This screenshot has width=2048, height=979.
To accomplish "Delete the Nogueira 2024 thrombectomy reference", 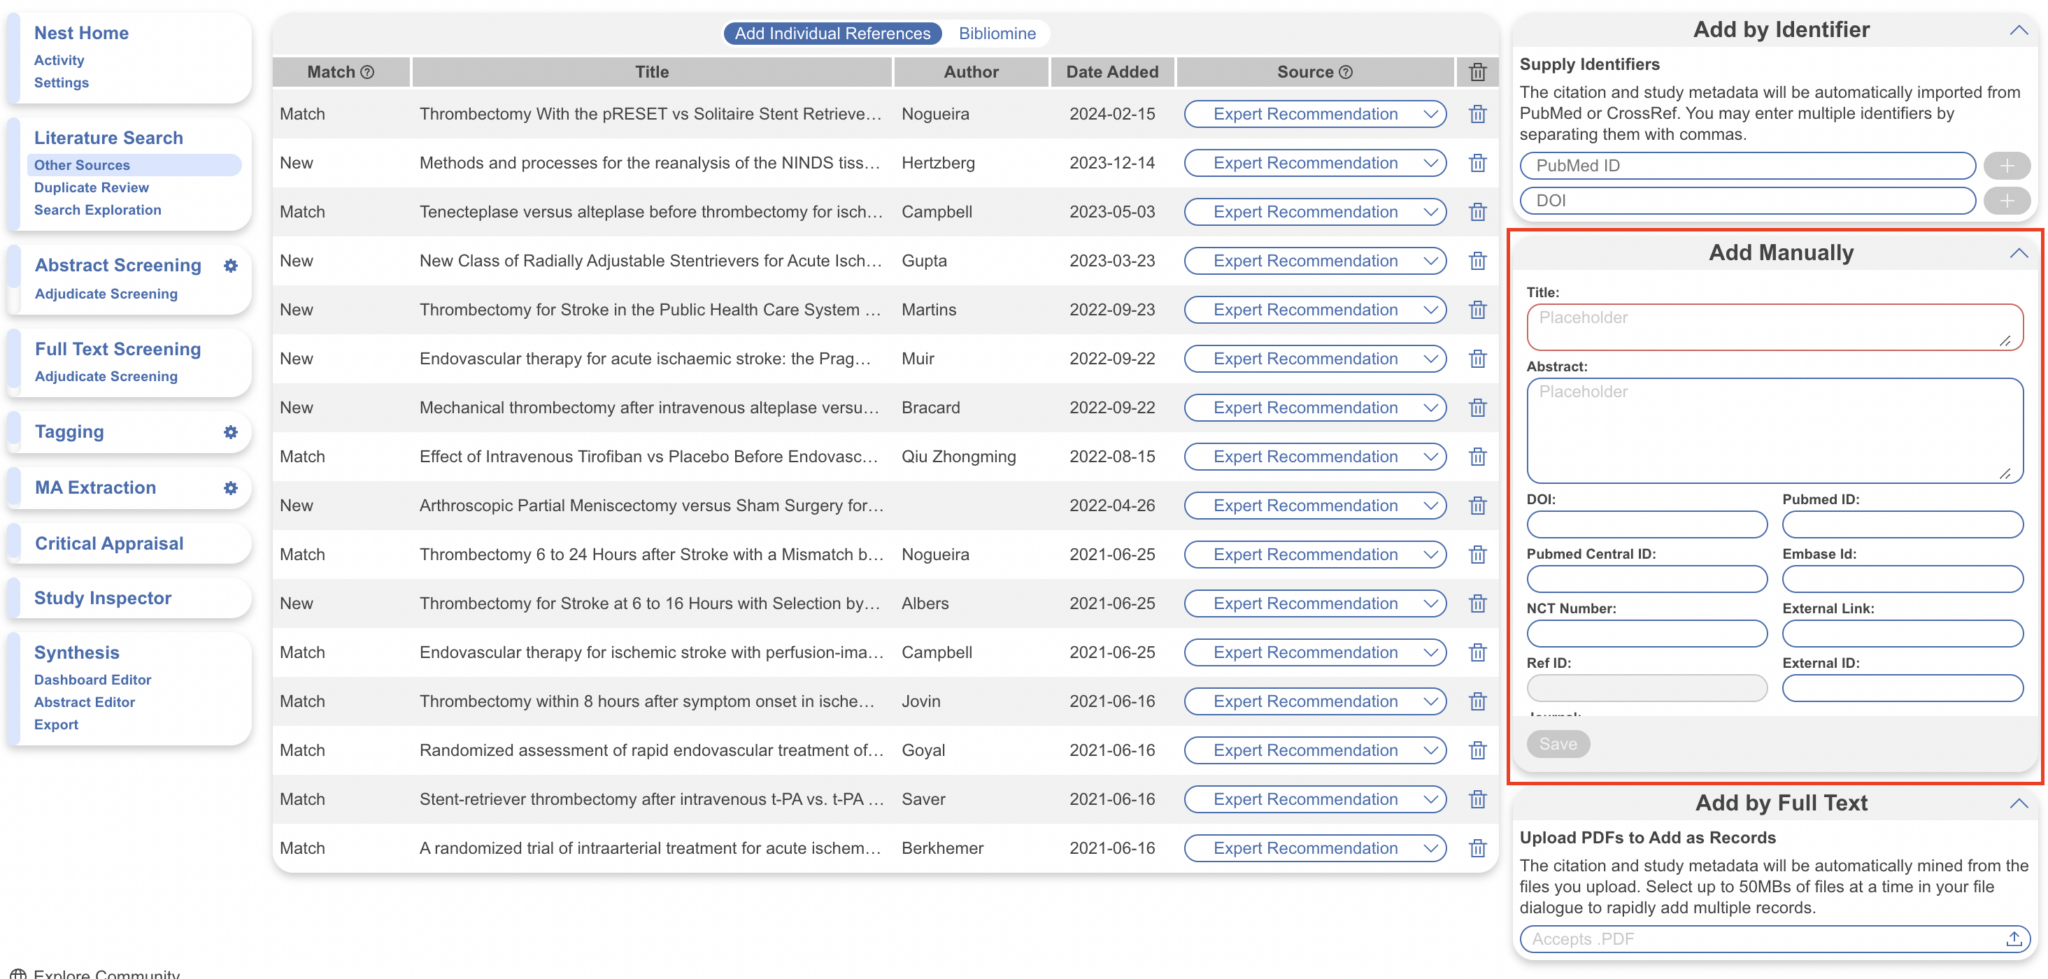I will coord(1478,114).
